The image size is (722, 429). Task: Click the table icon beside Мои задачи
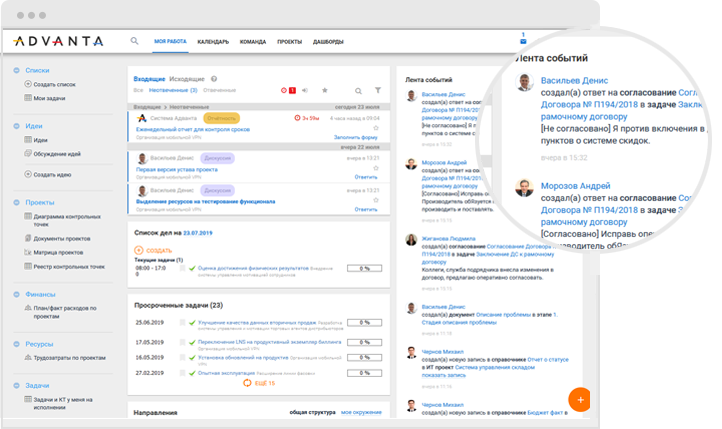28,98
